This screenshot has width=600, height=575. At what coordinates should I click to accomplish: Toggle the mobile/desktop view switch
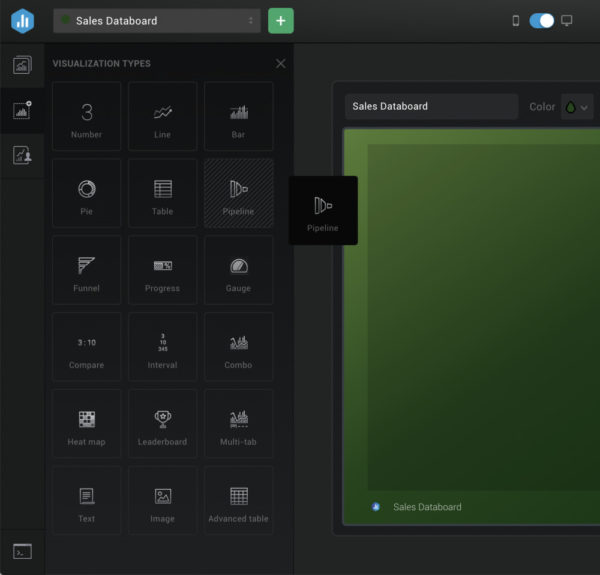[x=541, y=21]
